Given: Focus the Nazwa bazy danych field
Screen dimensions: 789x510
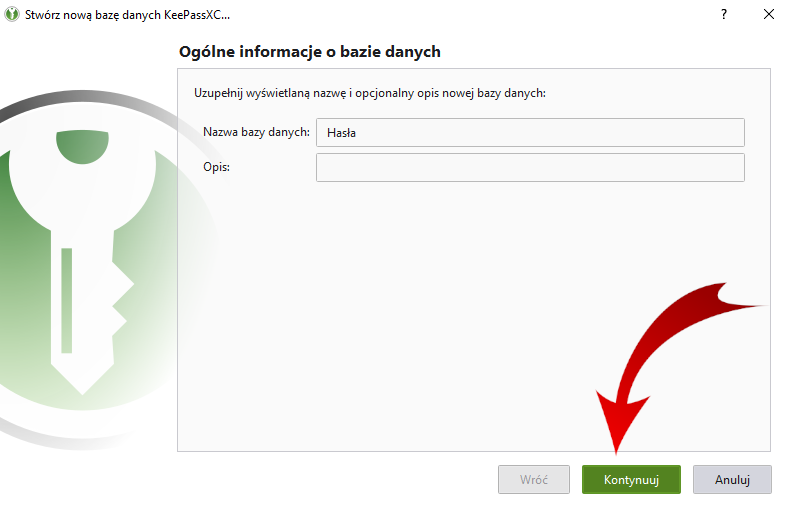Looking at the screenshot, I should pyautogui.click(x=530, y=132).
